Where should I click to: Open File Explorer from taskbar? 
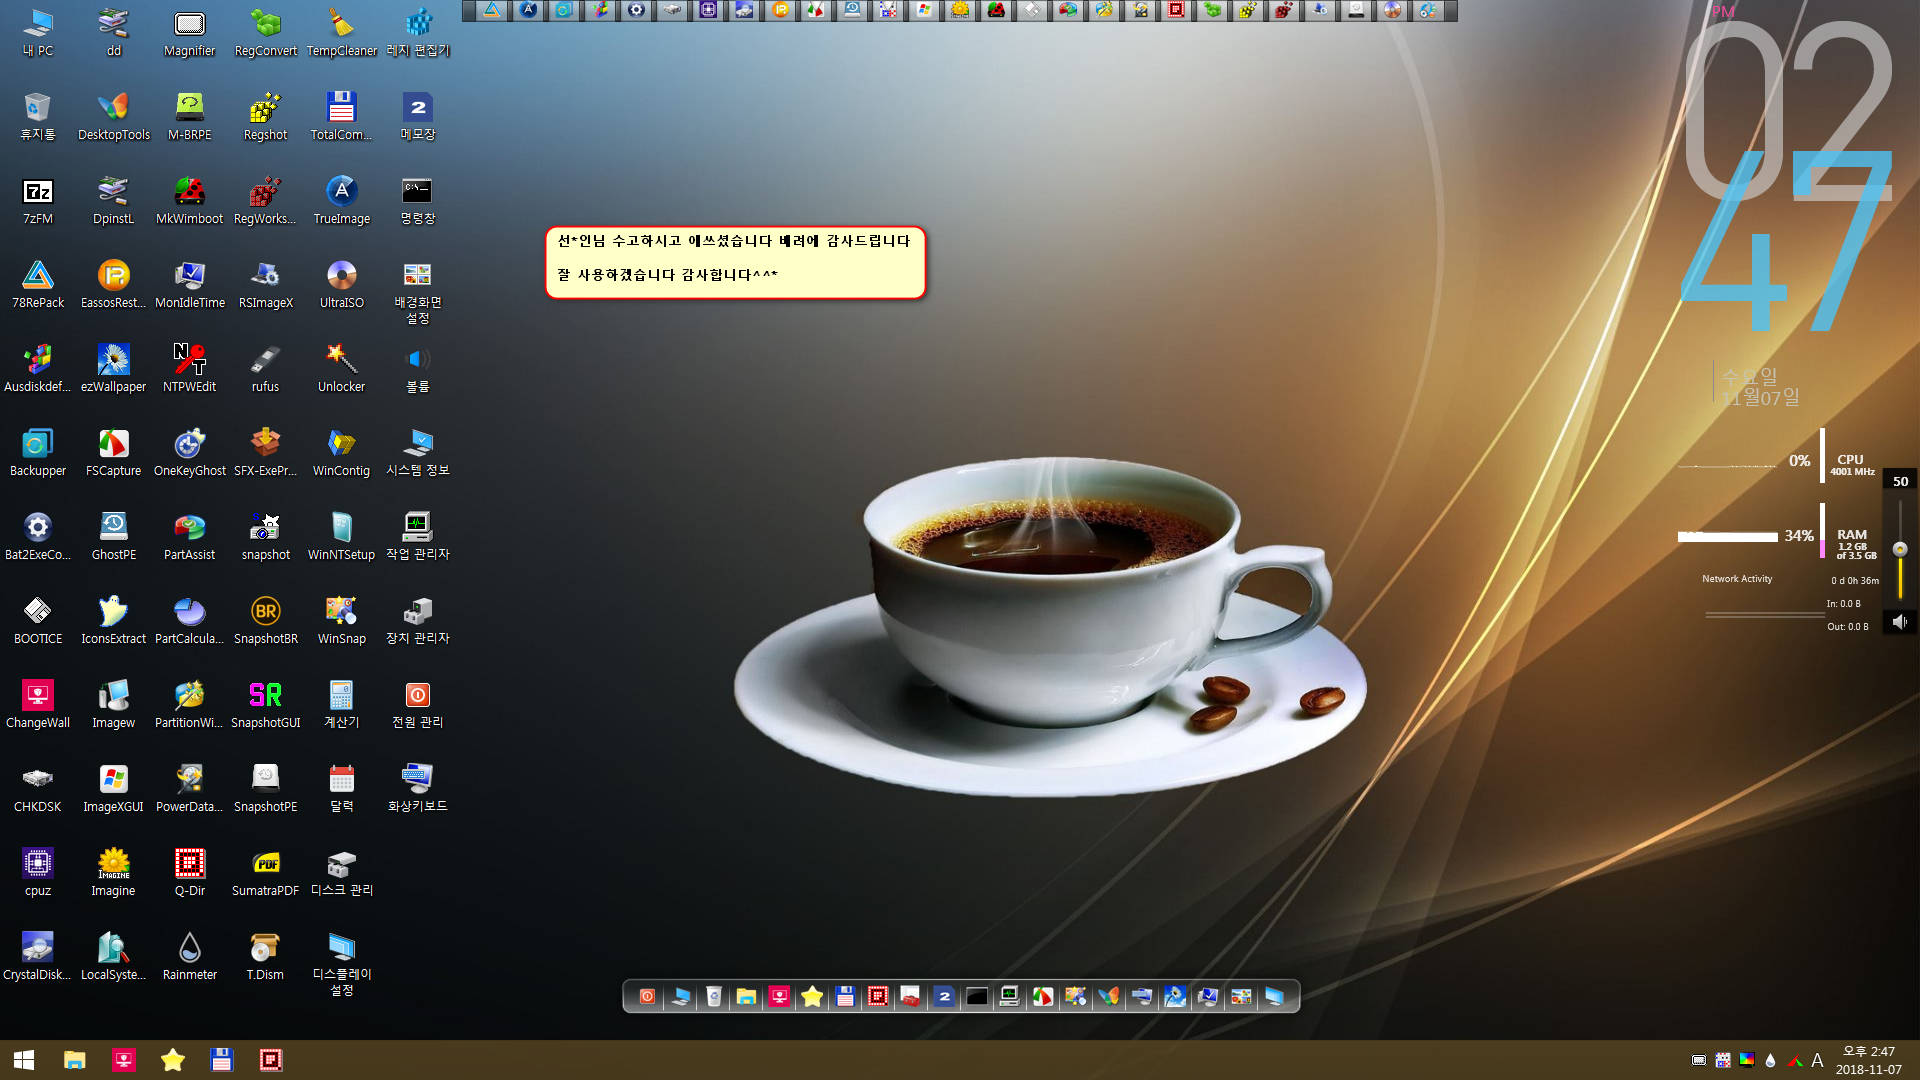tap(75, 1060)
